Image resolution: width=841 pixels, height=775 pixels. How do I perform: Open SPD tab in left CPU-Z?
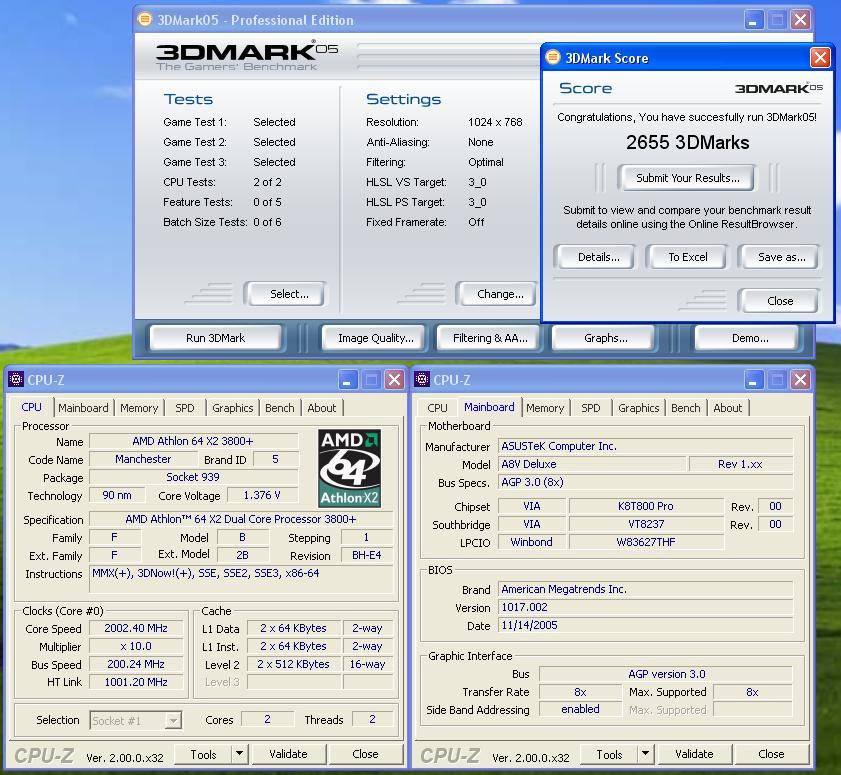point(185,408)
